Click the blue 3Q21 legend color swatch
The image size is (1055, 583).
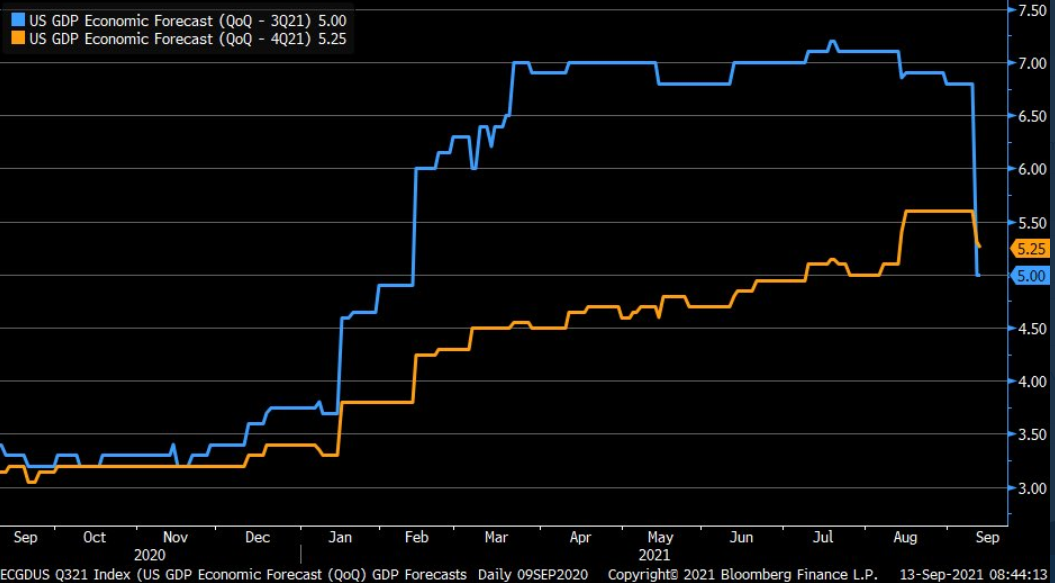pos(18,22)
